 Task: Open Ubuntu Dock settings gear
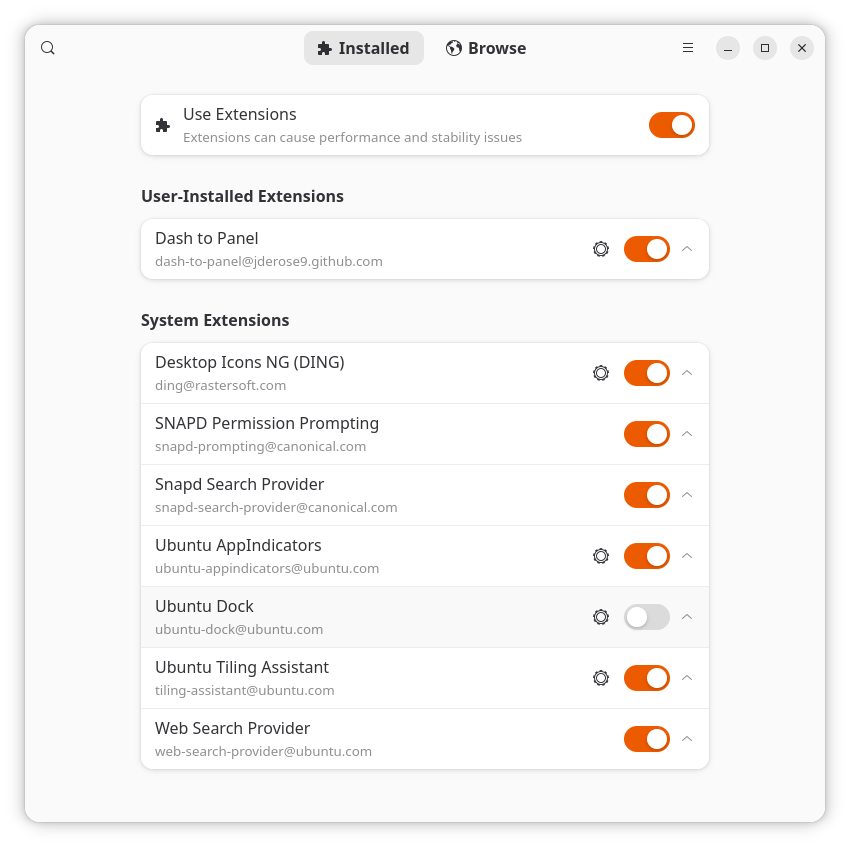pos(601,617)
